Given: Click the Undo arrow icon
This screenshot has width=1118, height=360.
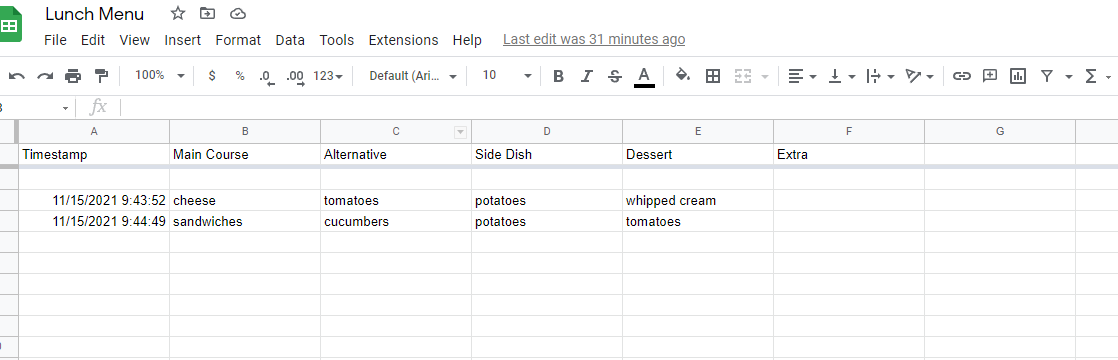Looking at the screenshot, I should point(16,76).
